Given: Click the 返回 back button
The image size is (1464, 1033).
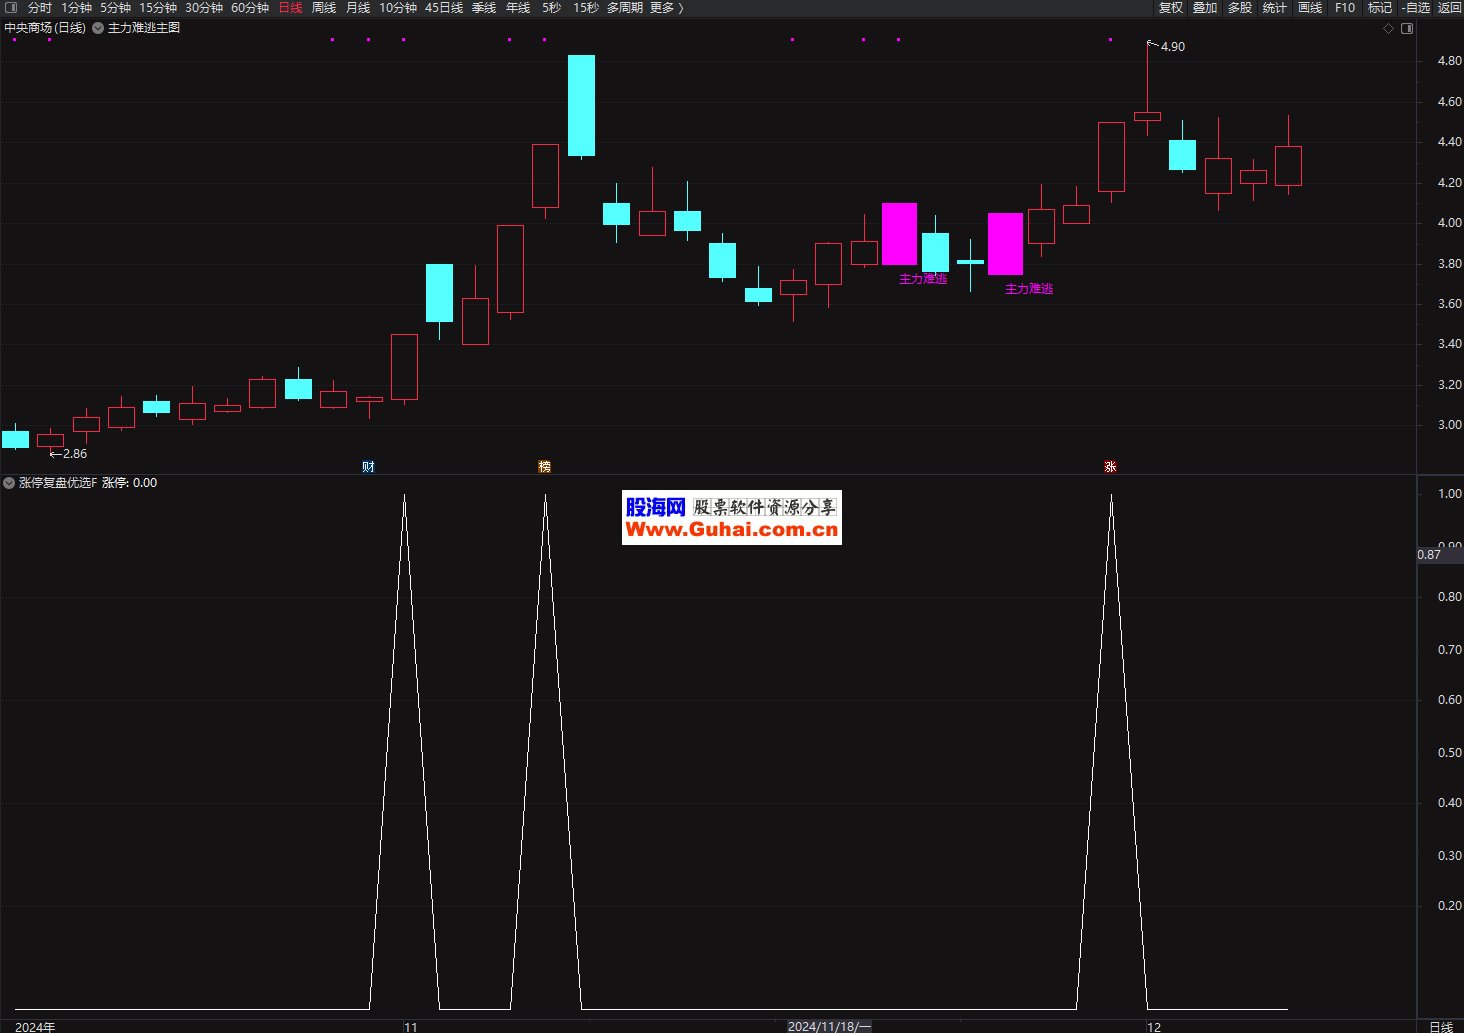Looking at the screenshot, I should [x=1449, y=8].
